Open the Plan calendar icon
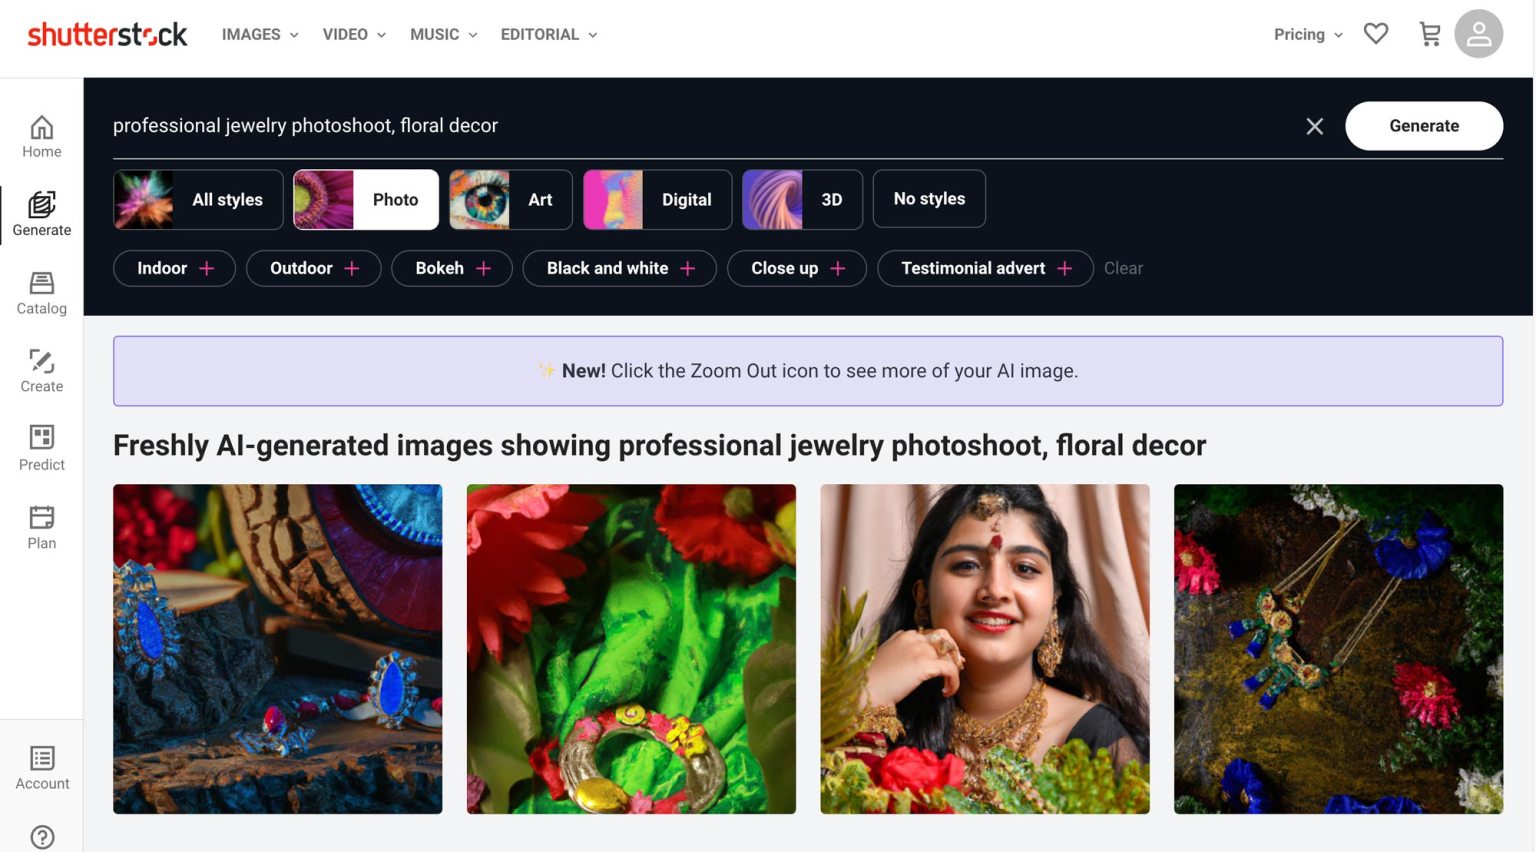Viewport: 1536px width, 852px height. [x=42, y=527]
